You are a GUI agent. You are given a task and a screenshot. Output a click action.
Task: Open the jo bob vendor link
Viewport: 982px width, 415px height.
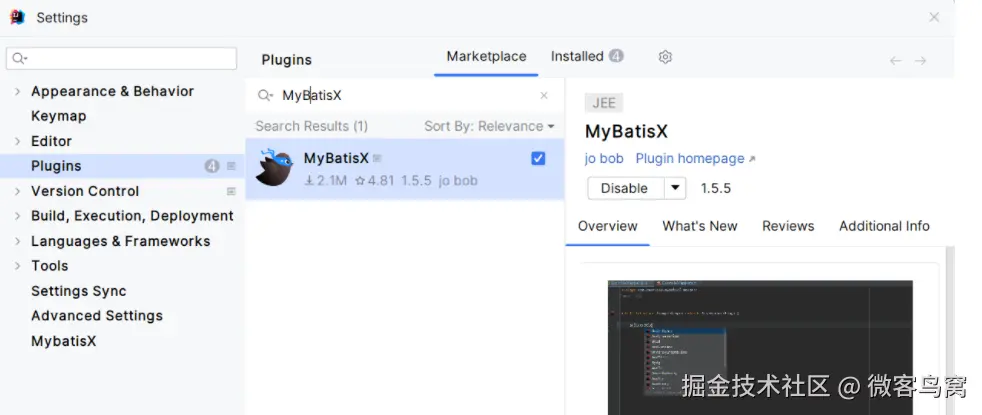(604, 159)
